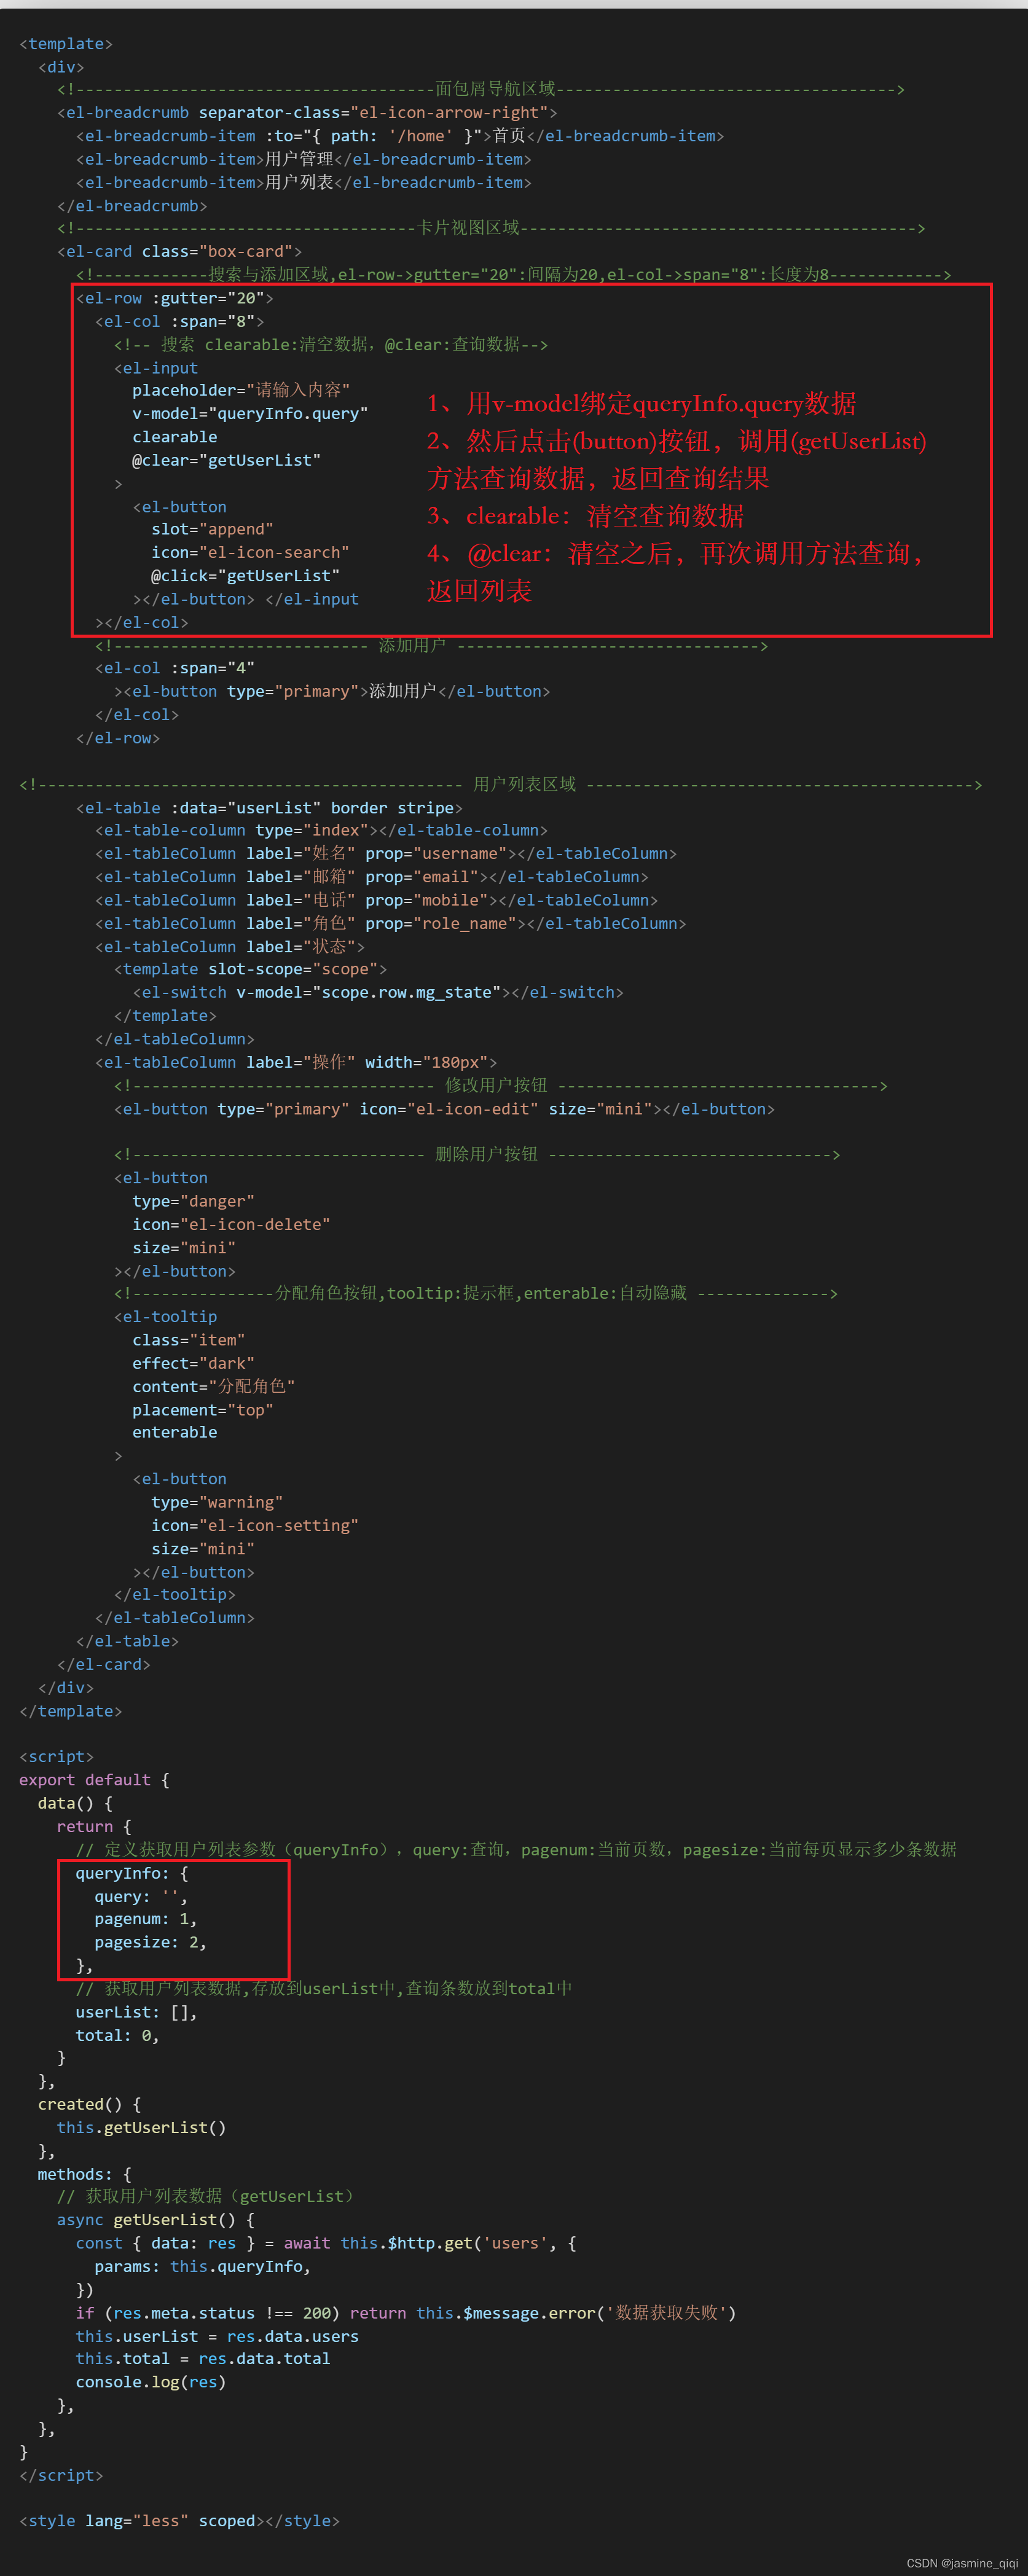Click the opening <el-tooltip tag

point(165,1317)
